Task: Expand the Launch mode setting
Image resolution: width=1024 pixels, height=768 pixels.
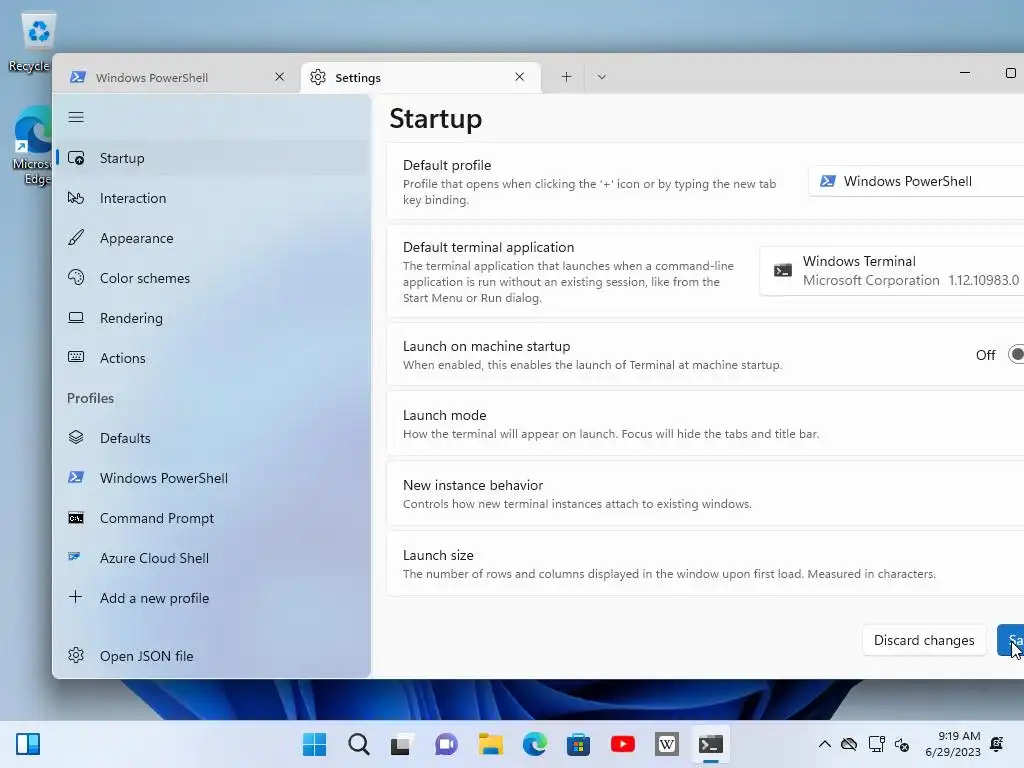Action: (x=705, y=424)
